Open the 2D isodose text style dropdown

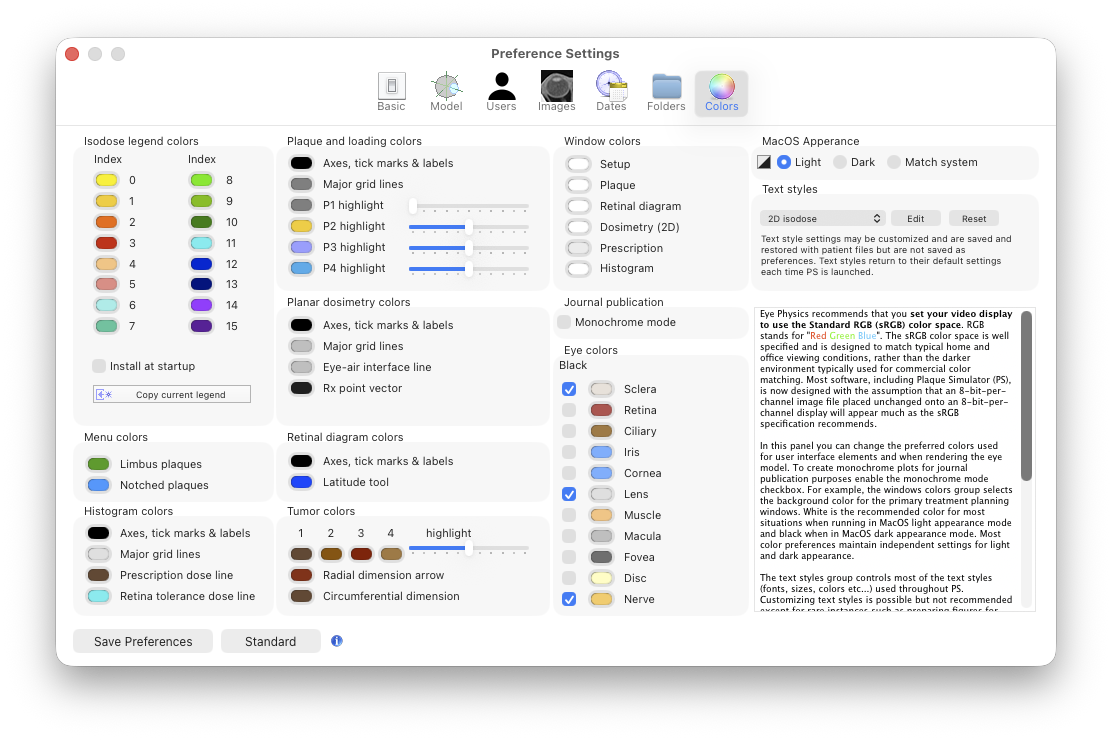point(822,218)
